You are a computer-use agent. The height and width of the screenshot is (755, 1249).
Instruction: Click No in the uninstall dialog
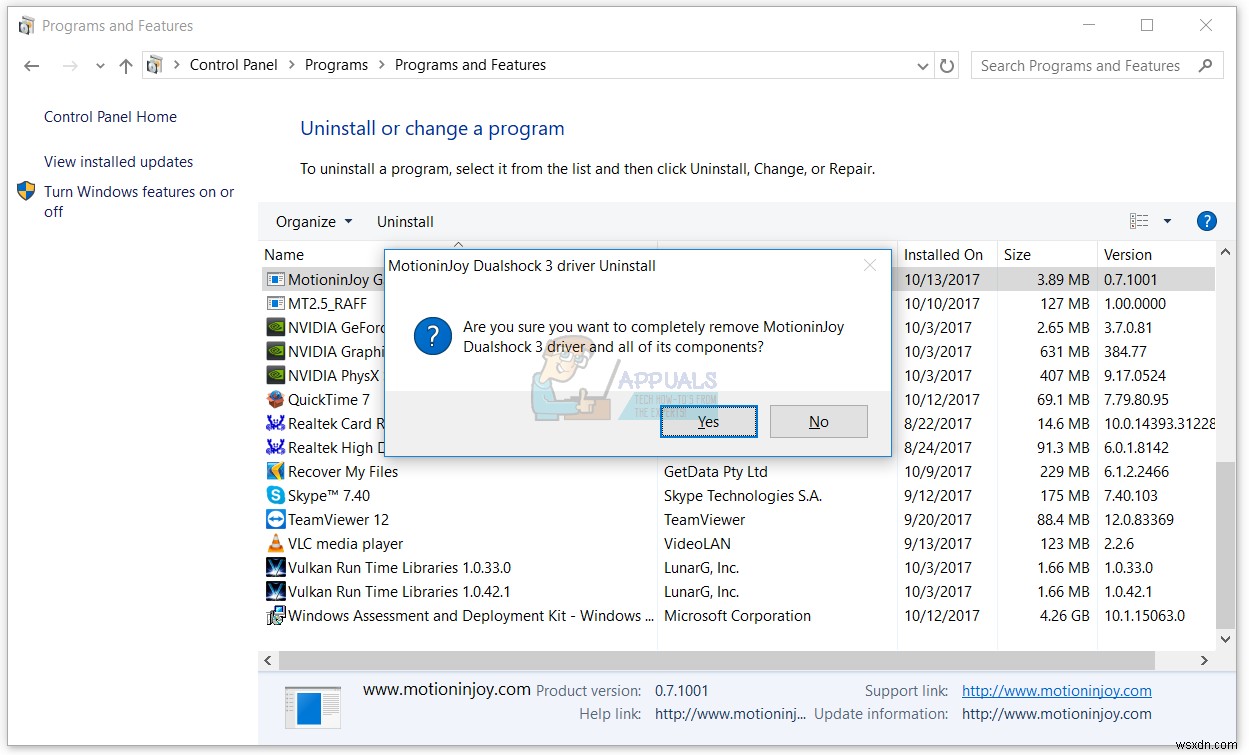click(819, 422)
